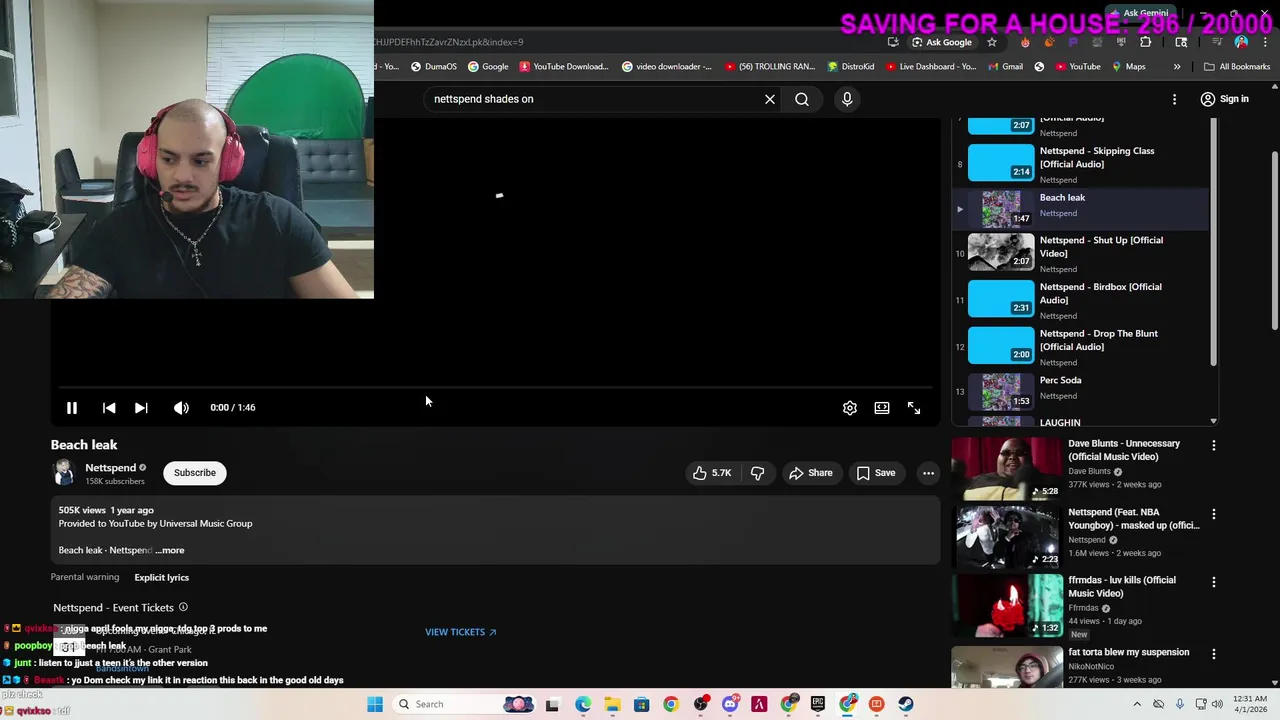Click playlist panel scrollbar
The image size is (1280, 720).
point(1214,243)
